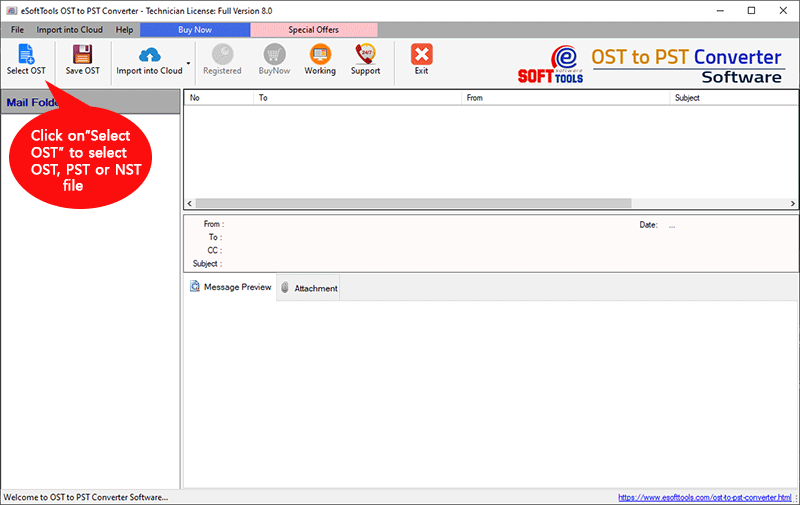
Task: Click the Select OST toolbar icon
Action: (x=26, y=55)
